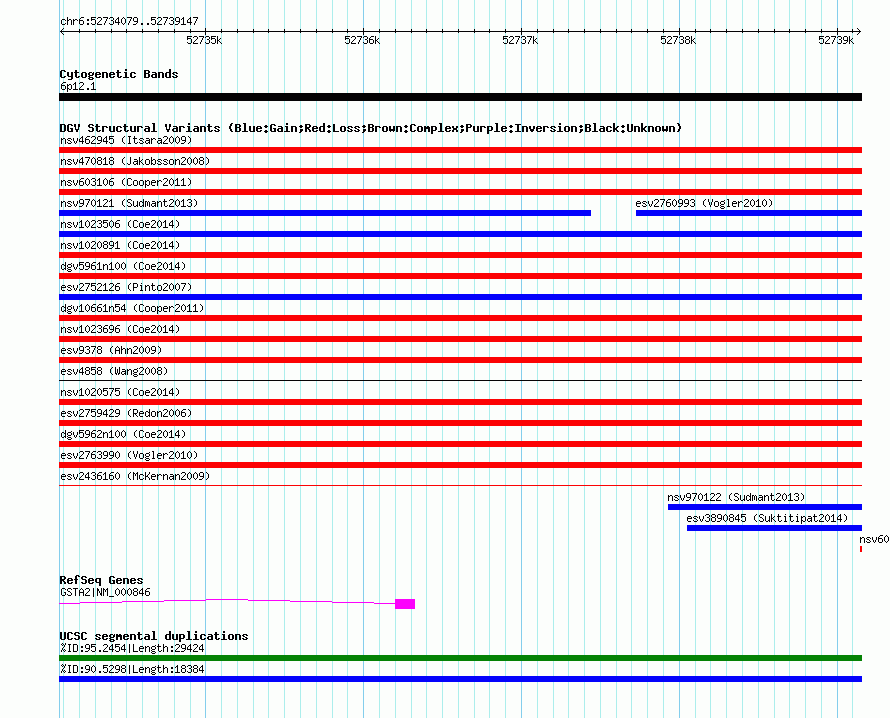The image size is (890, 718).
Task: Click nsv1020575 (Coe2014) label
Action: coord(120,392)
